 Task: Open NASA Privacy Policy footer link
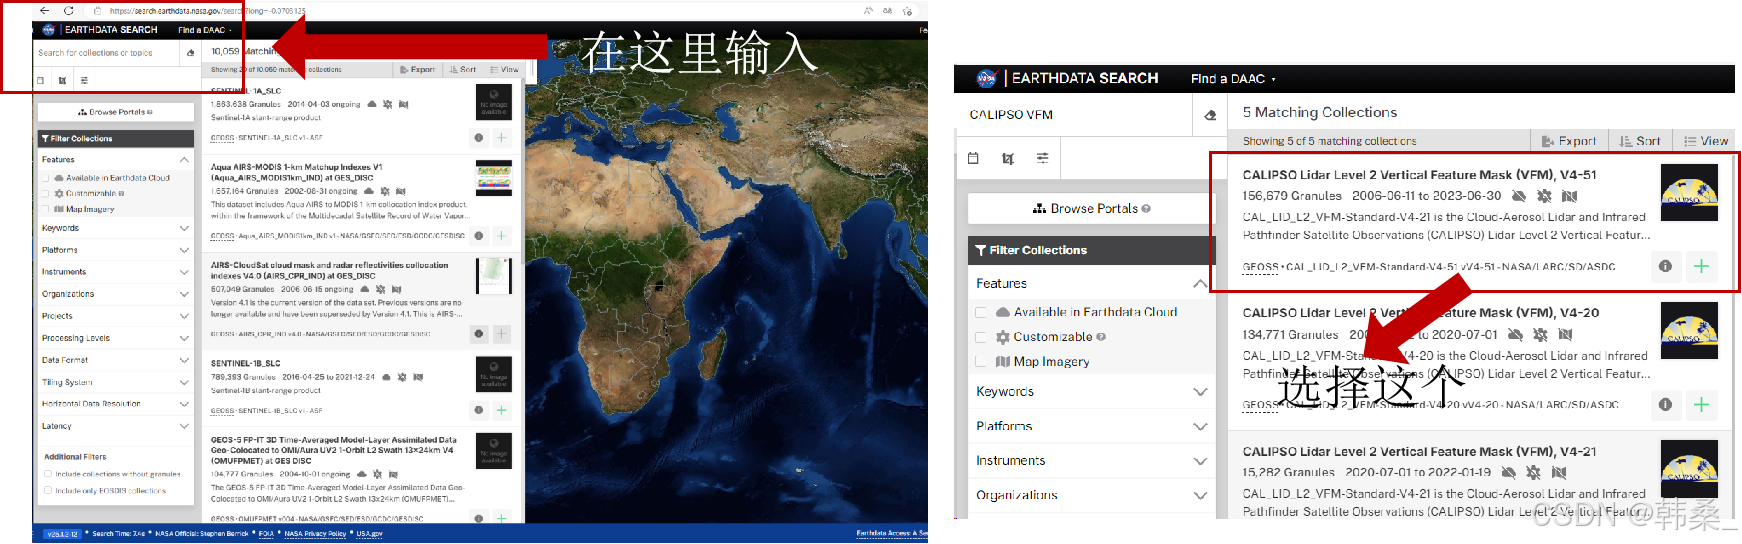pos(315,534)
